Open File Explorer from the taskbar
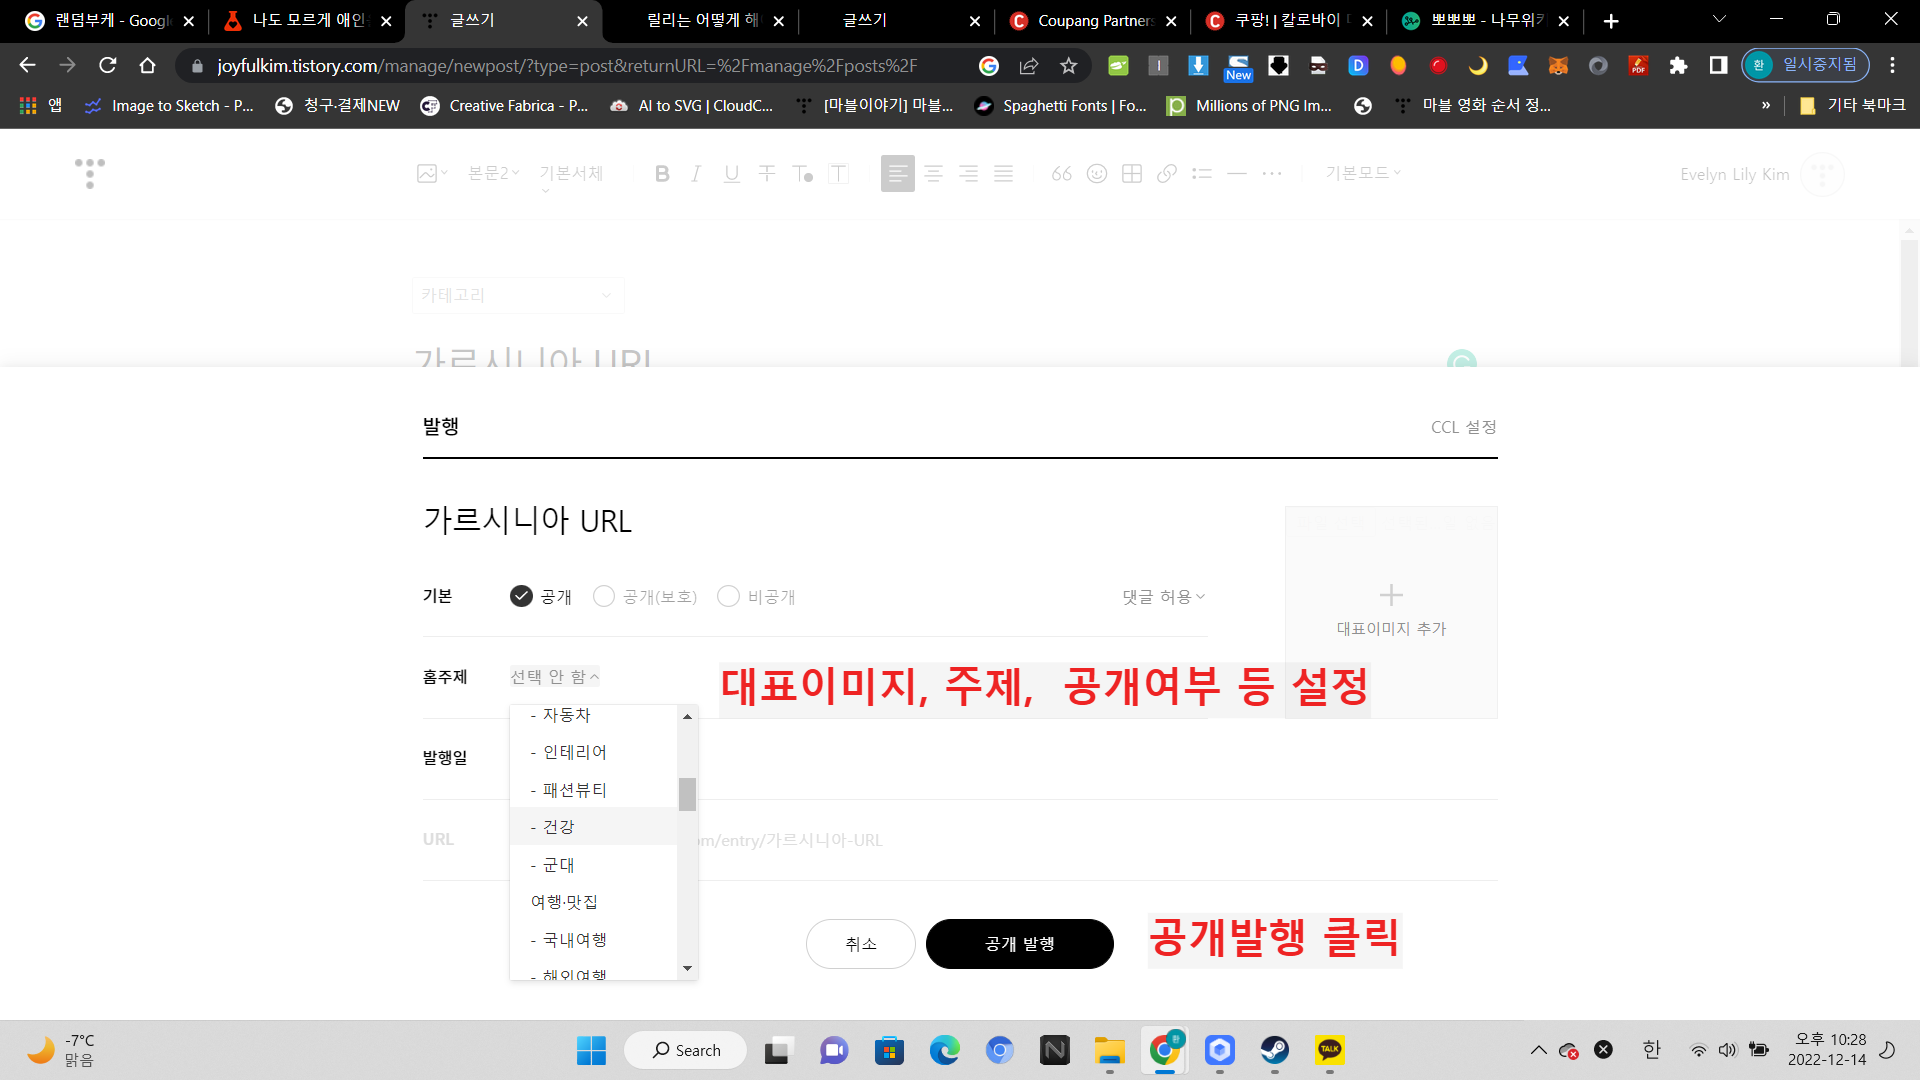Image resolution: width=1920 pixels, height=1080 pixels. pyautogui.click(x=1109, y=1050)
